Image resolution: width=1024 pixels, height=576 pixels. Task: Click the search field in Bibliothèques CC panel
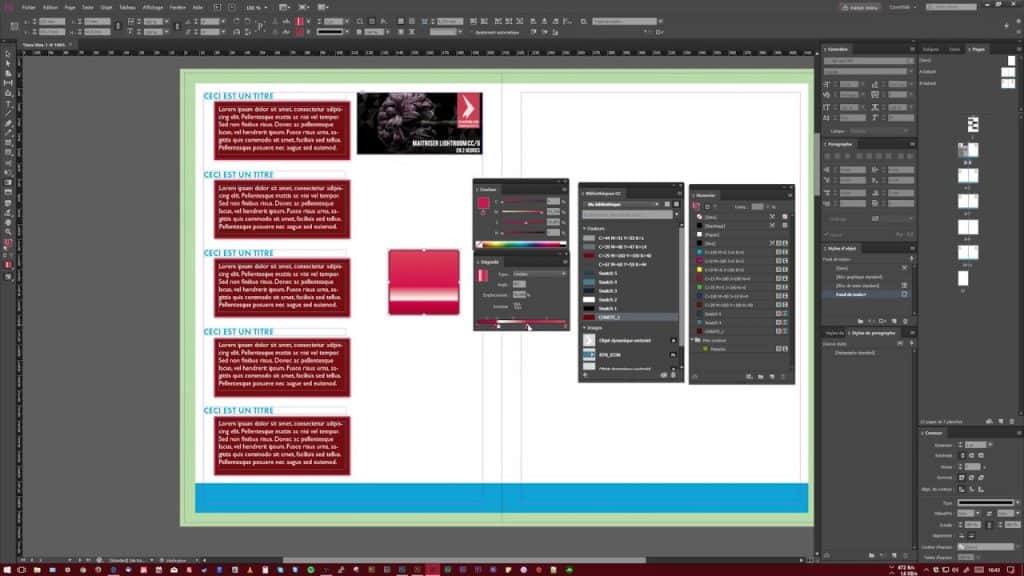tap(625, 215)
